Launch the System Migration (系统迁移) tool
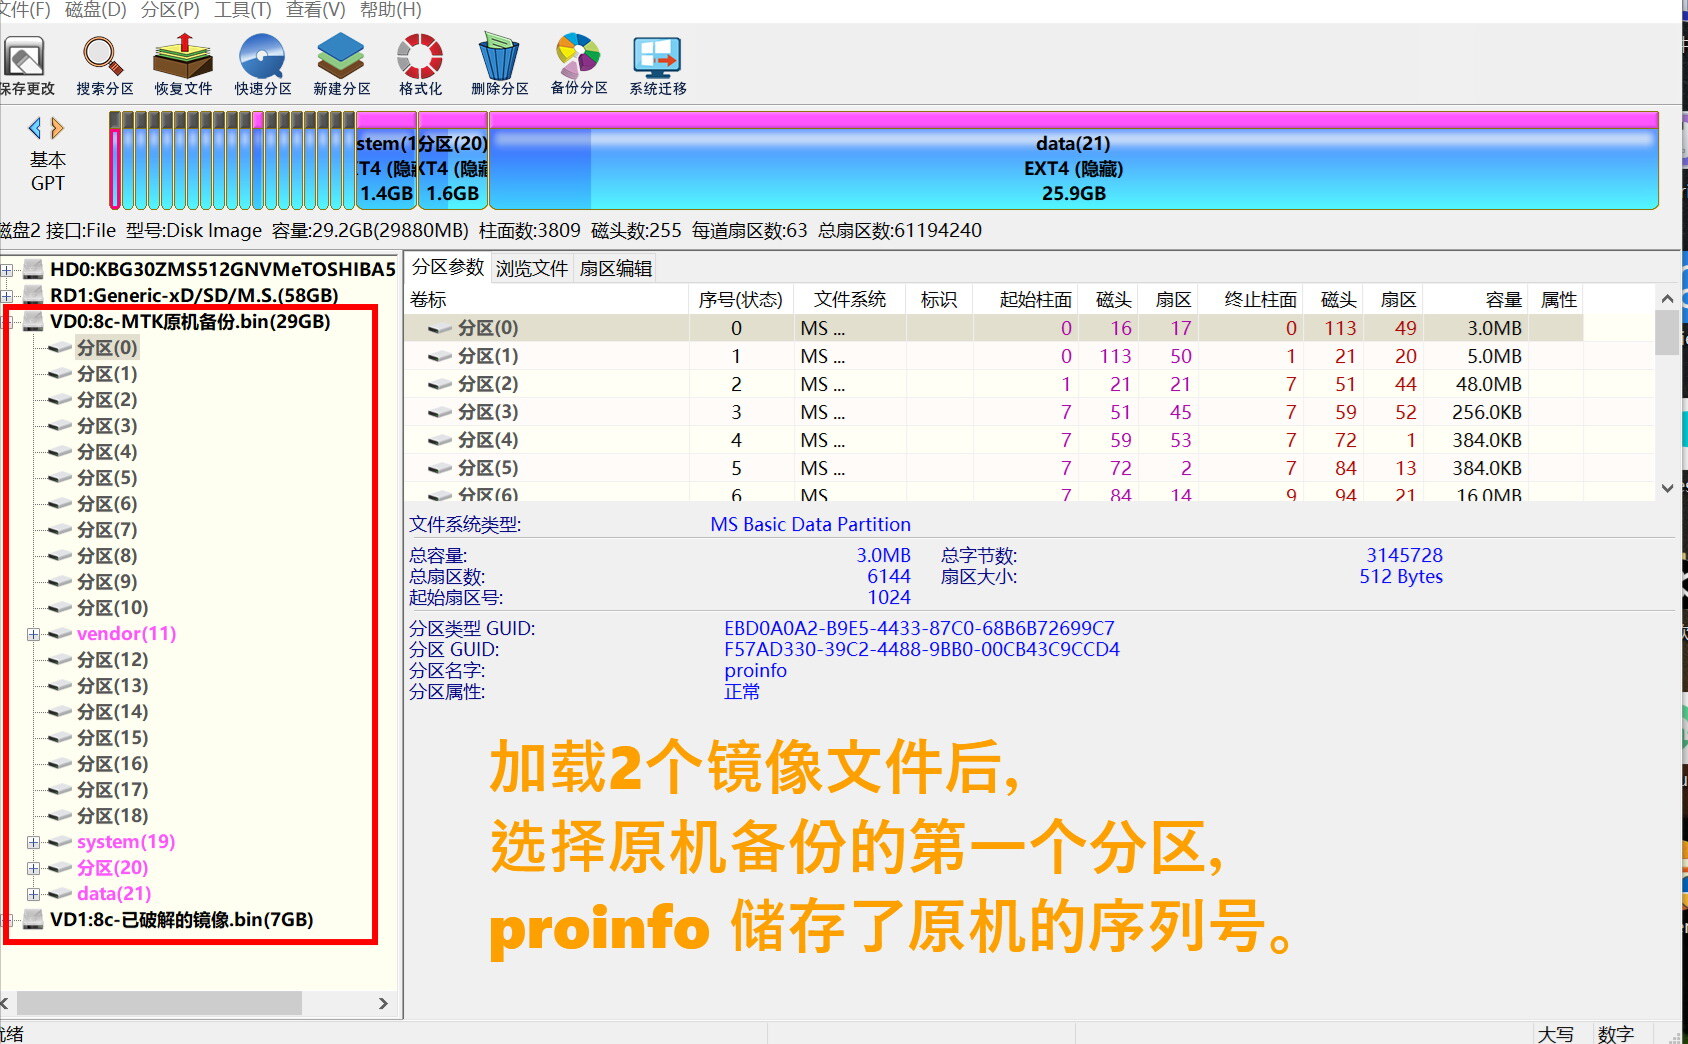The image size is (1688, 1044). coord(657,65)
